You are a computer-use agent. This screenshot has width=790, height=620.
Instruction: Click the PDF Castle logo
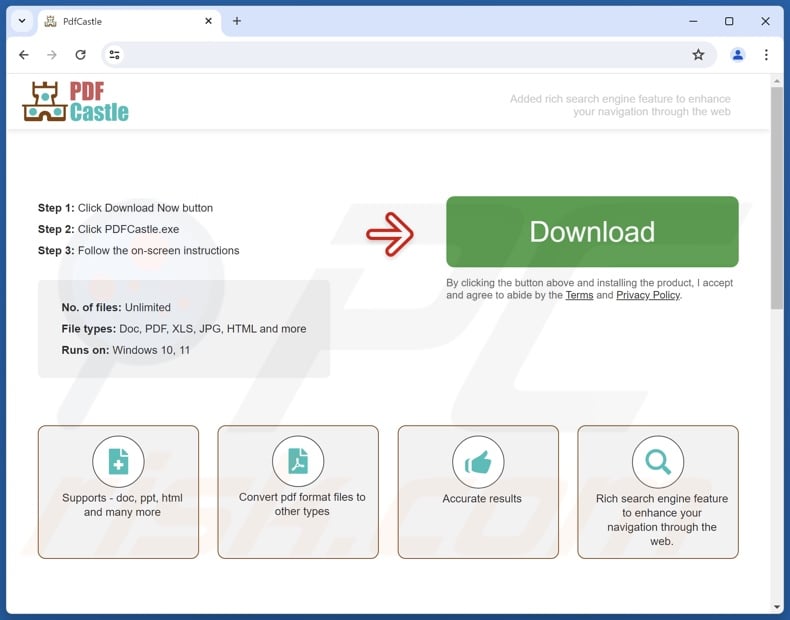click(76, 102)
